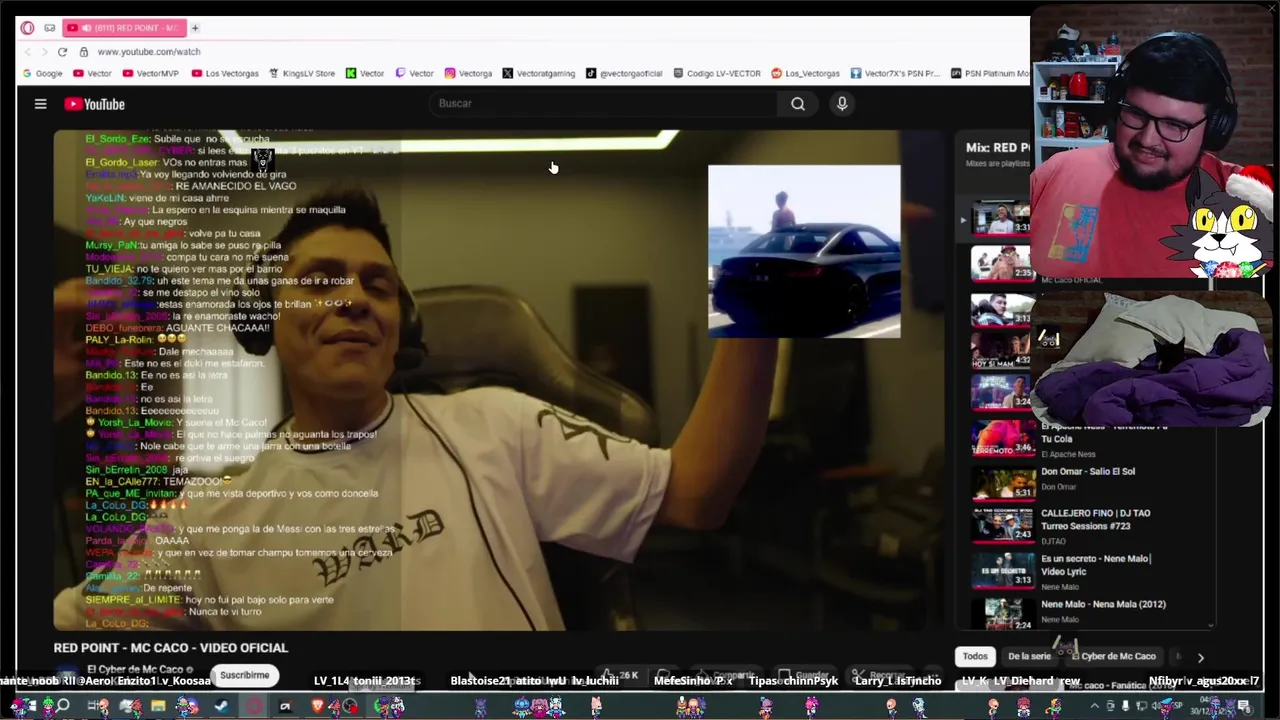Open the VectorMVP bookmark

(x=150, y=73)
